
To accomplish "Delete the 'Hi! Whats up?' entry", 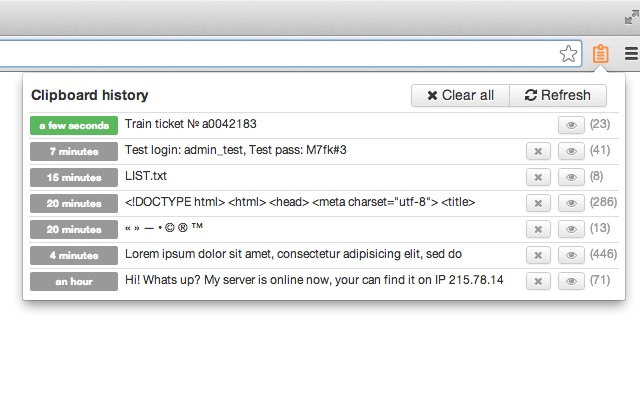I will (538, 281).
